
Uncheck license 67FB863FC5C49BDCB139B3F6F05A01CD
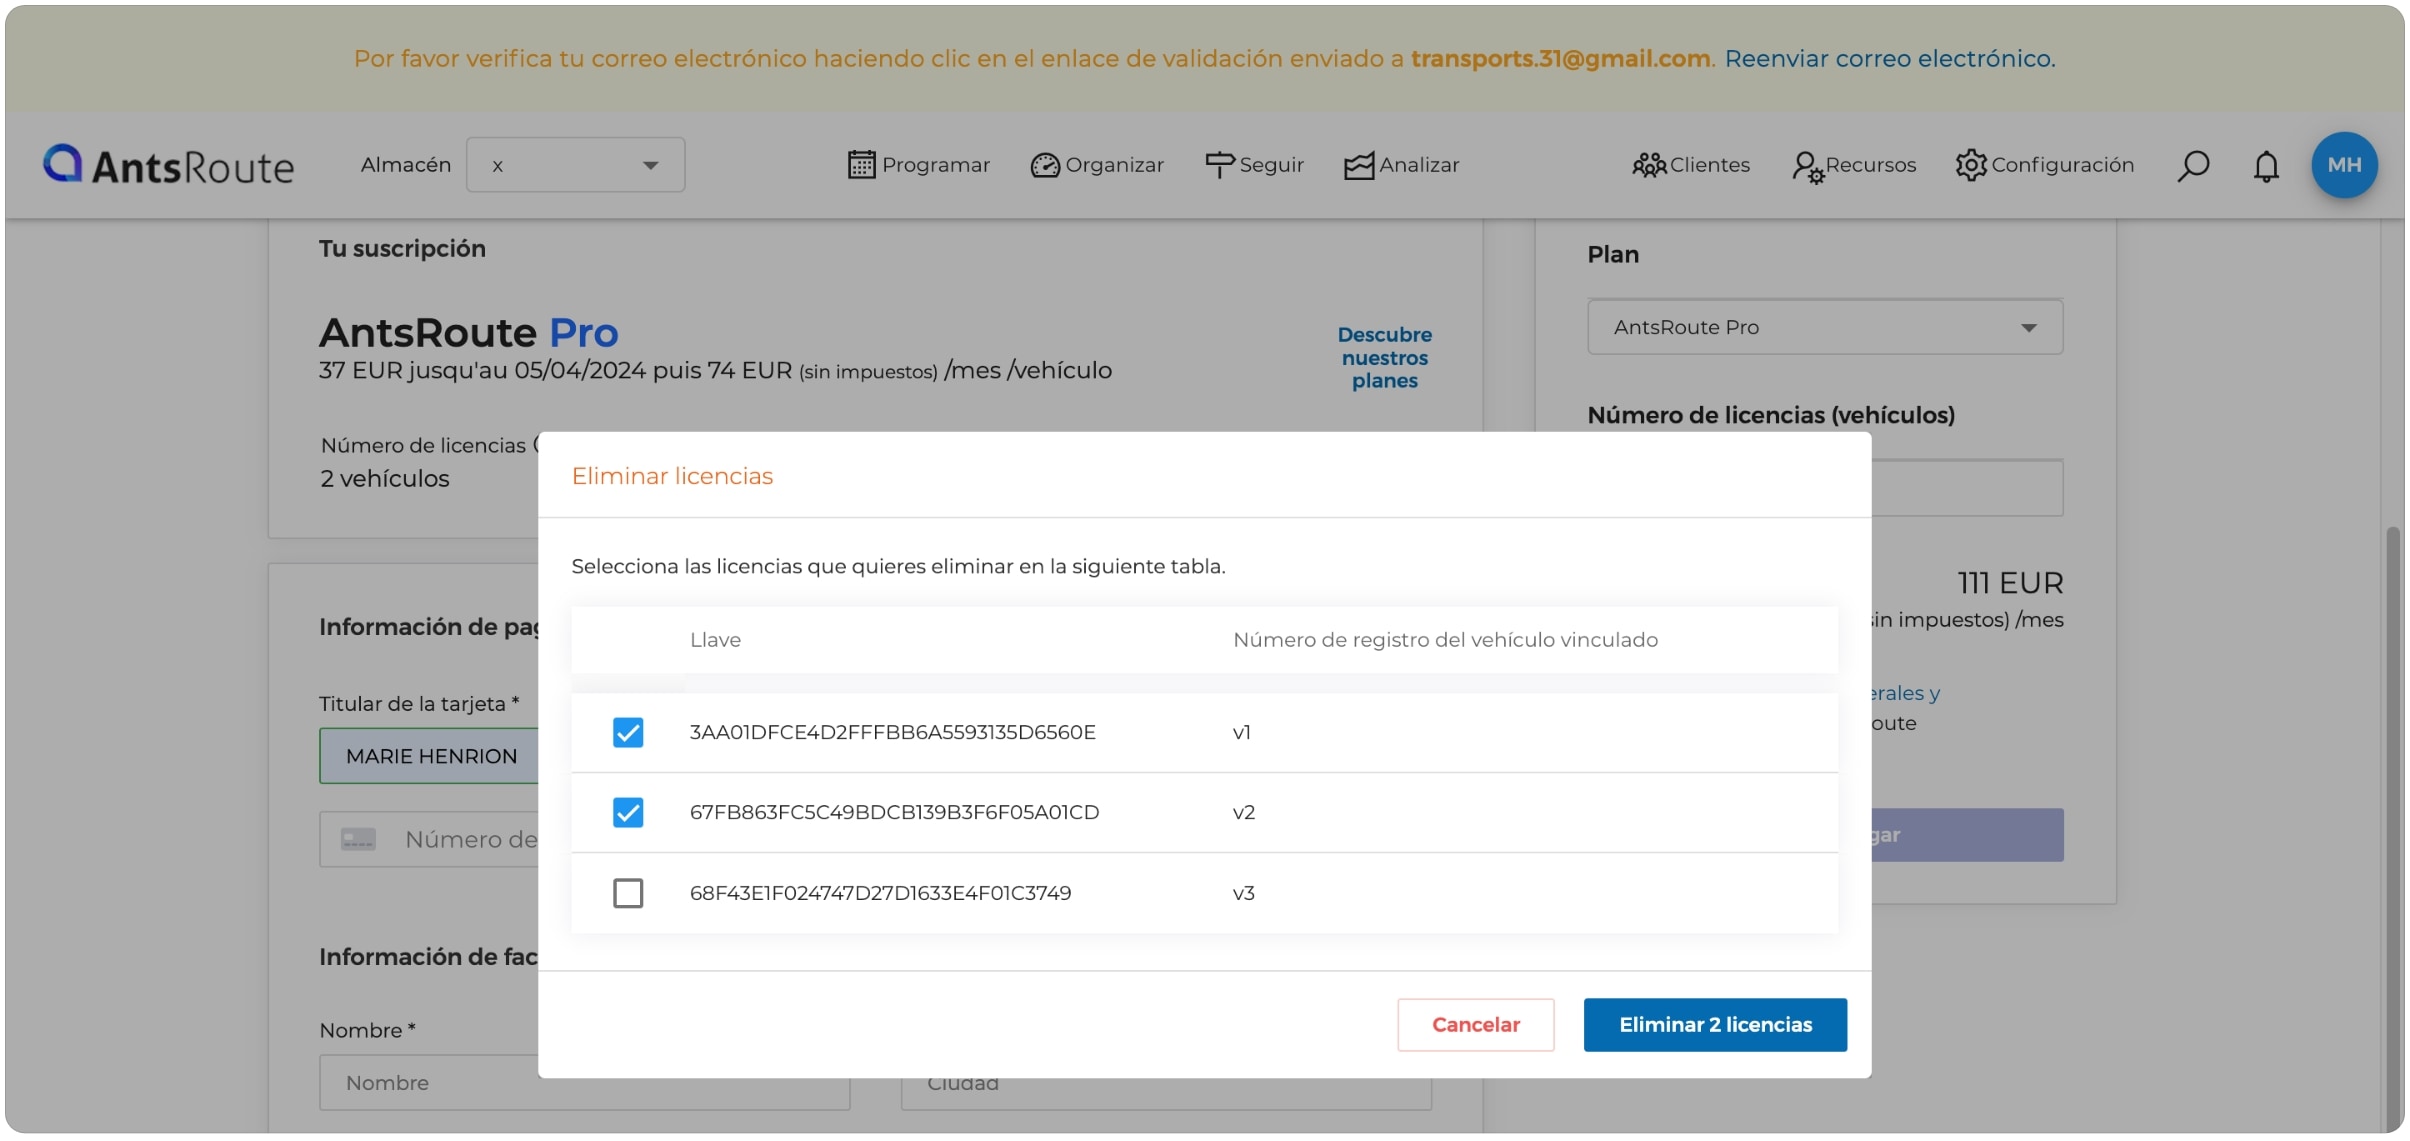point(628,812)
